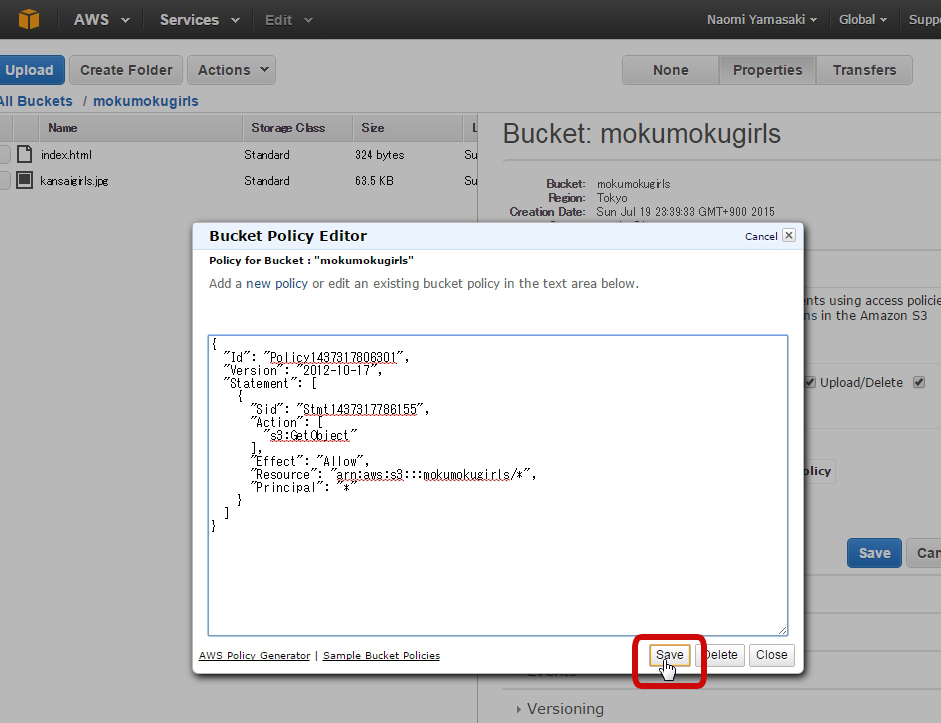Click Standard cell in index.html row
941x723 pixels.
[266, 155]
